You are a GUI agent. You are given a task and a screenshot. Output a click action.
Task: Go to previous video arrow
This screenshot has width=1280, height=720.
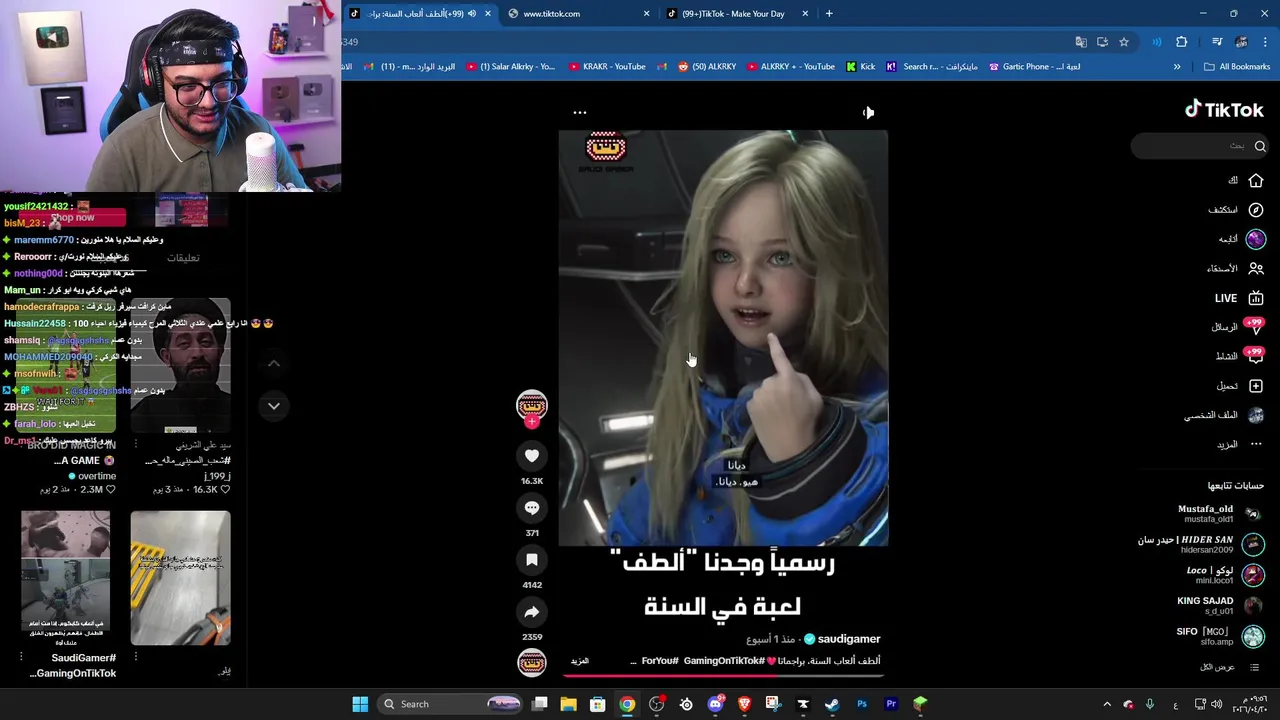[x=273, y=364]
